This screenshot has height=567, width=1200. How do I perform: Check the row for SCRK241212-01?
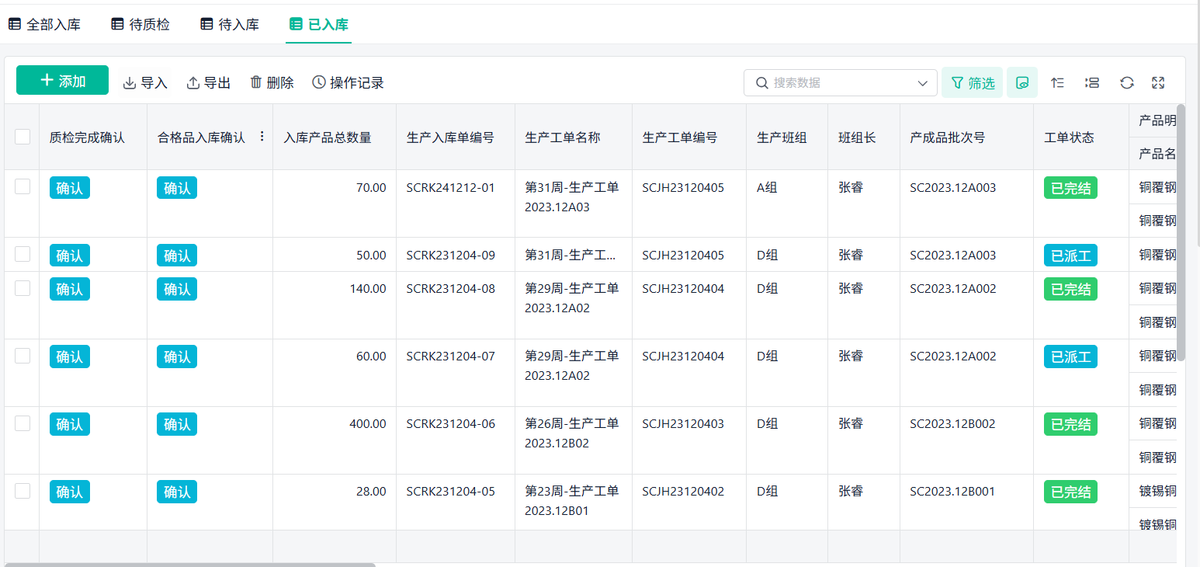pos(23,187)
